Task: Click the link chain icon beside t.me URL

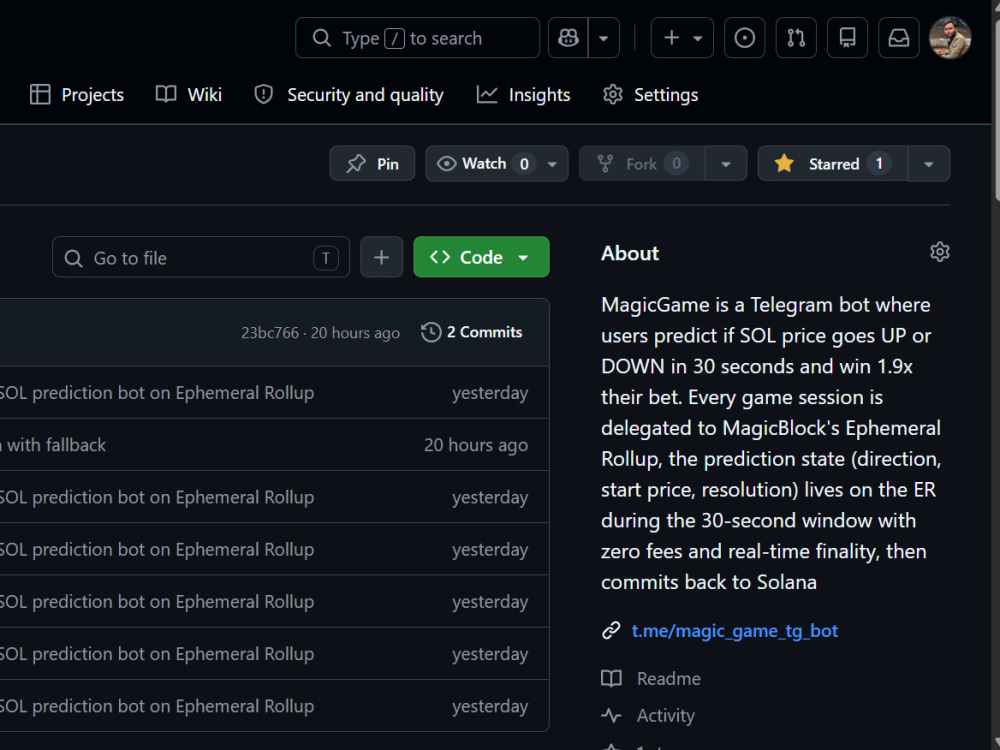Action: click(x=611, y=631)
